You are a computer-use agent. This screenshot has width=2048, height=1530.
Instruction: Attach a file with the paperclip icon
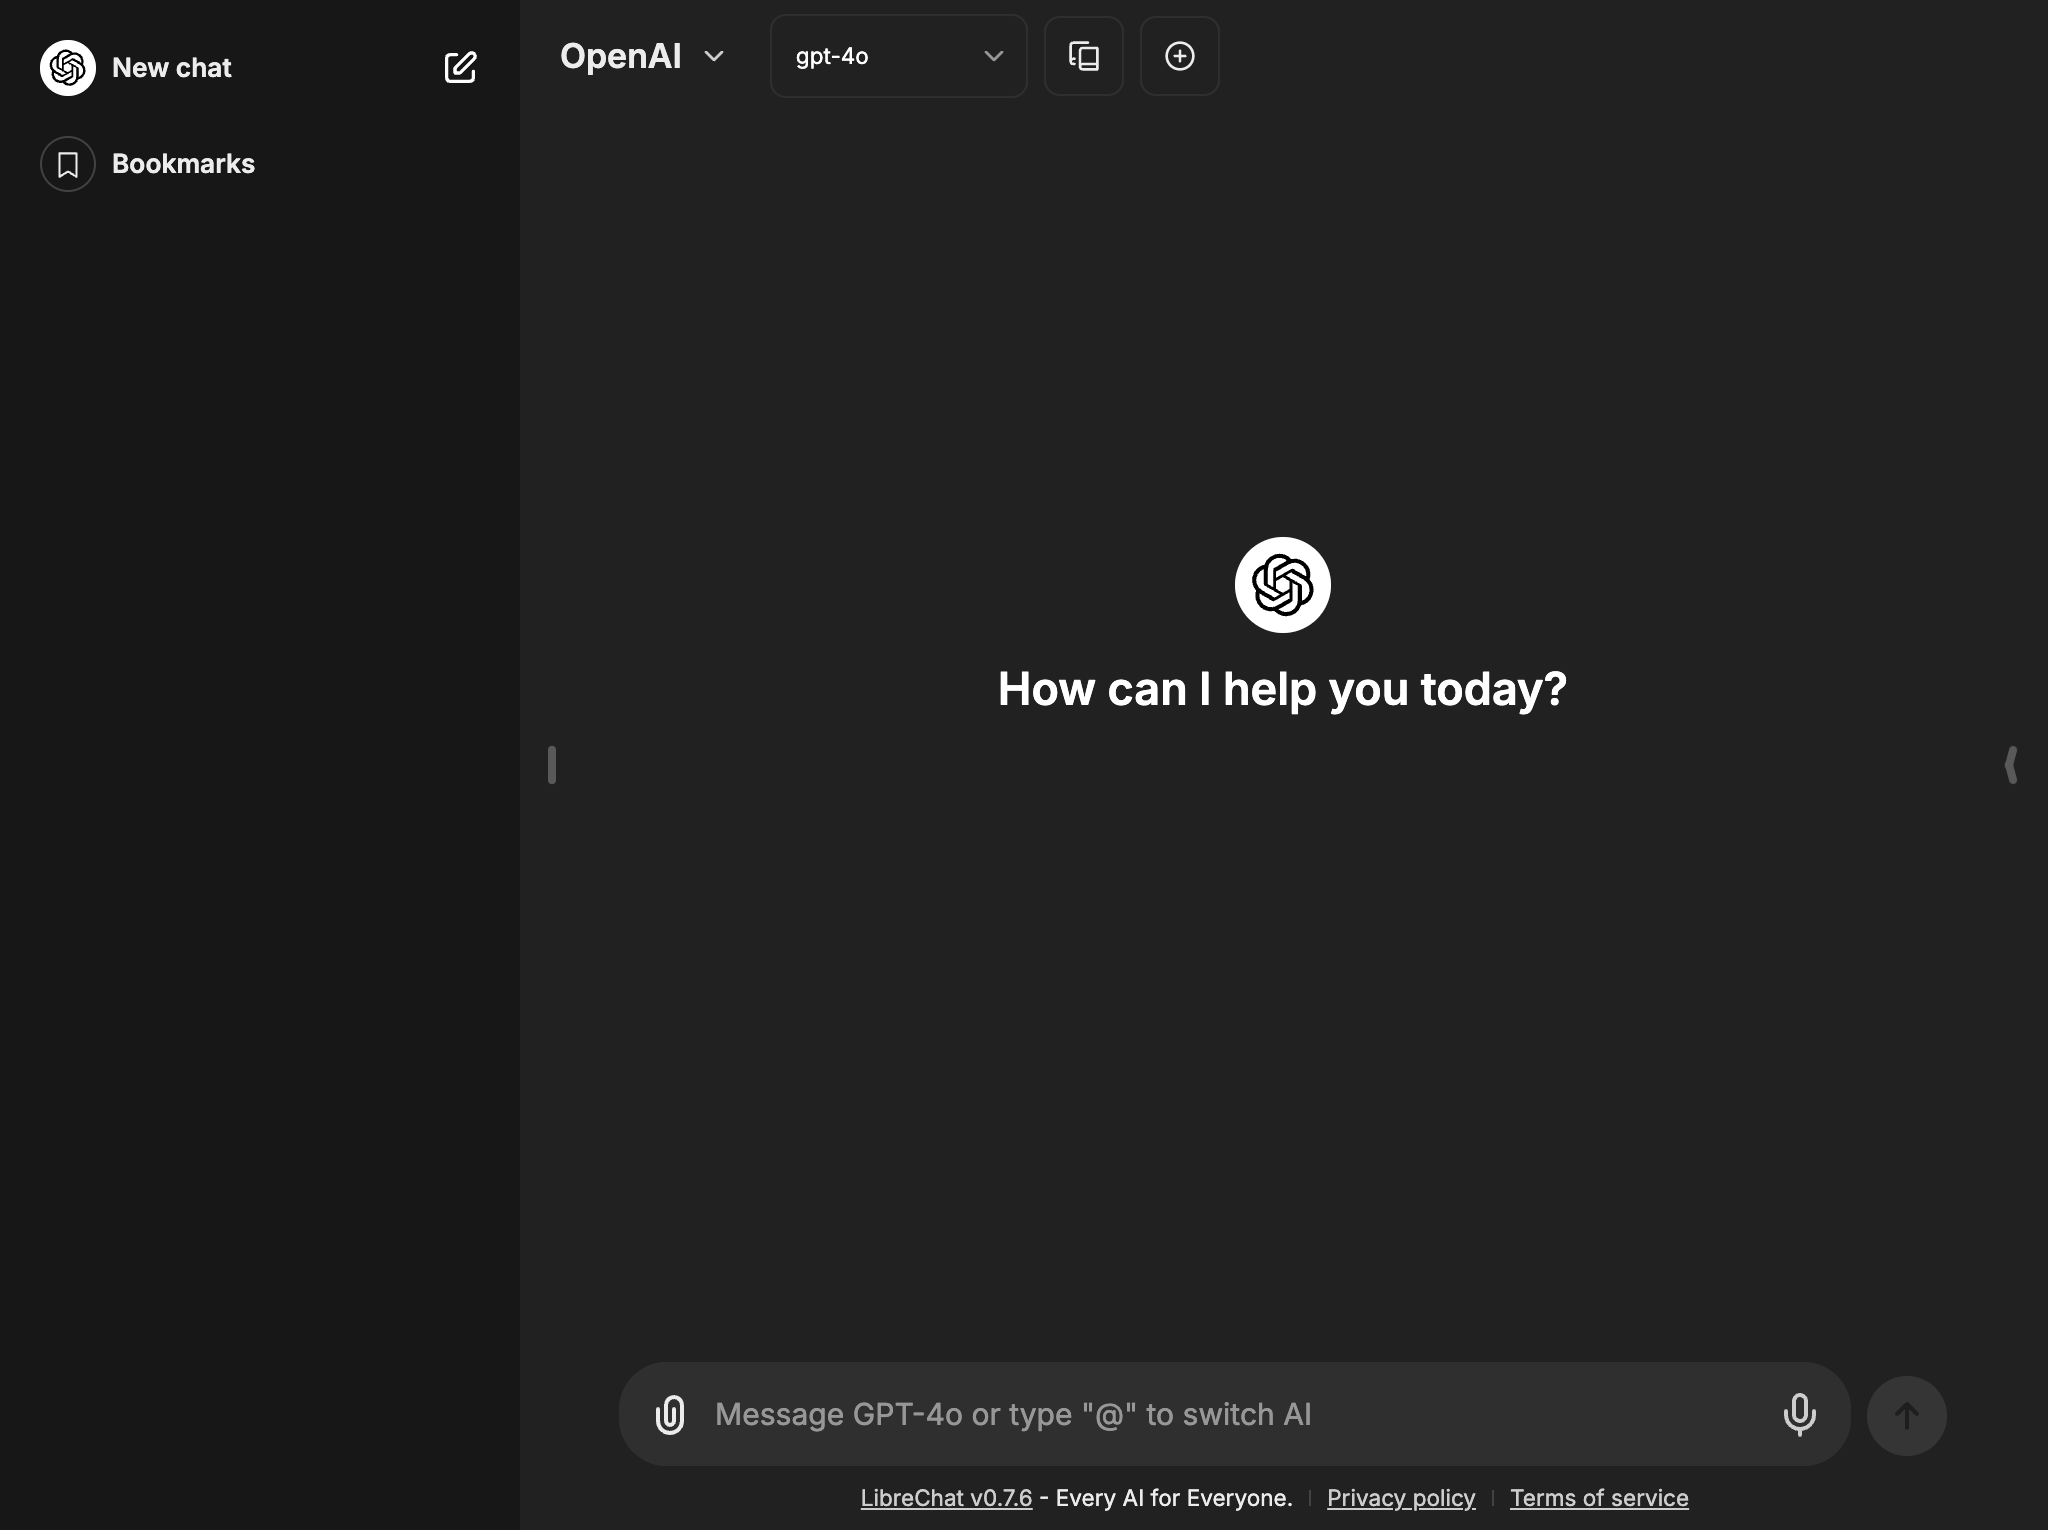[x=670, y=1414]
